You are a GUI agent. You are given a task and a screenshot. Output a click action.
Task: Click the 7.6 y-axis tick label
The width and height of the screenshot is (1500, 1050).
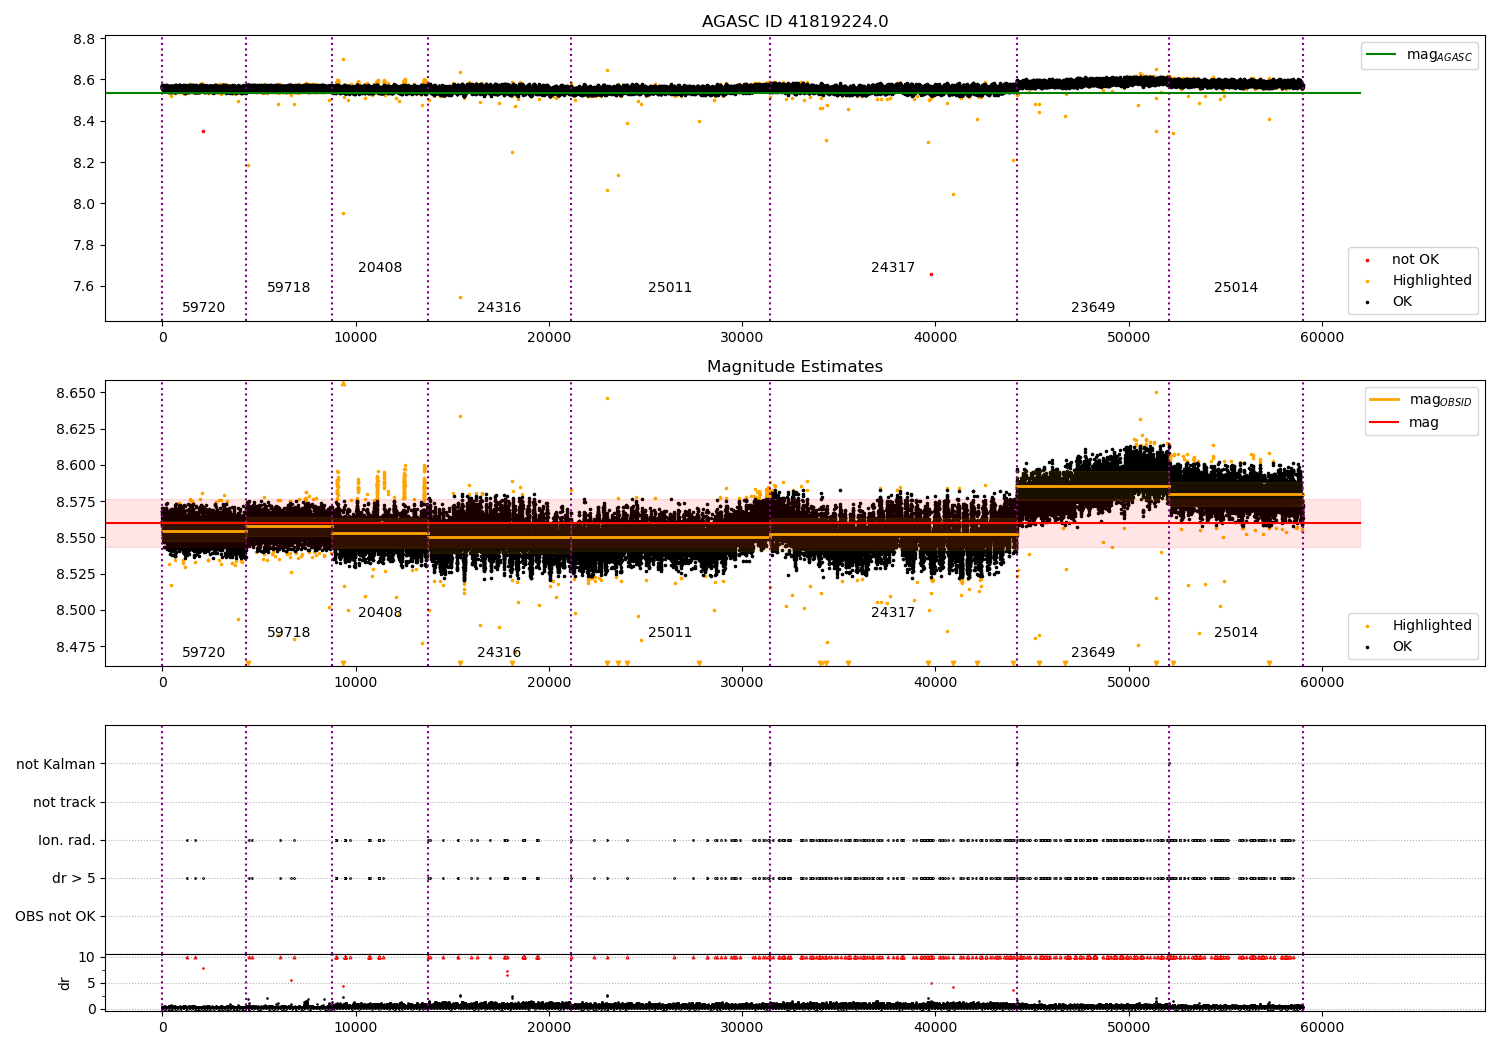(x=85, y=287)
